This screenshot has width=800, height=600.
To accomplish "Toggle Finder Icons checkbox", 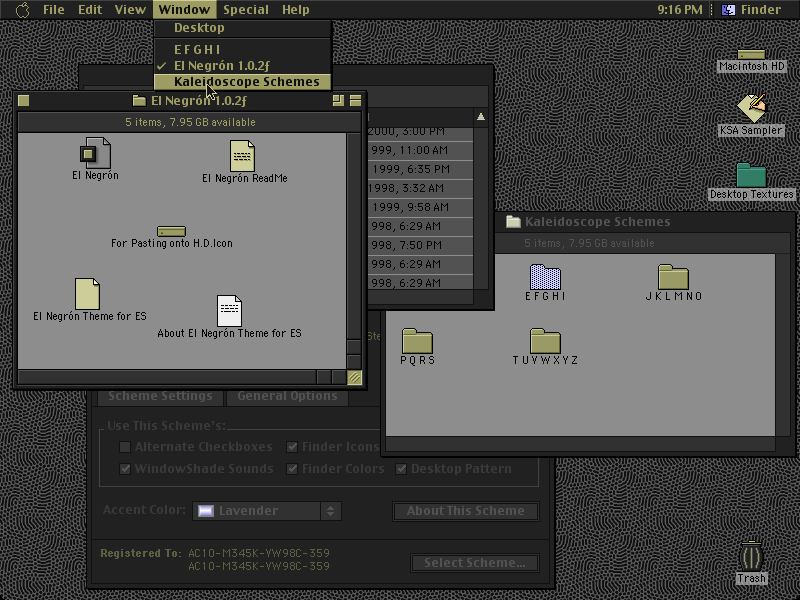I will [292, 447].
